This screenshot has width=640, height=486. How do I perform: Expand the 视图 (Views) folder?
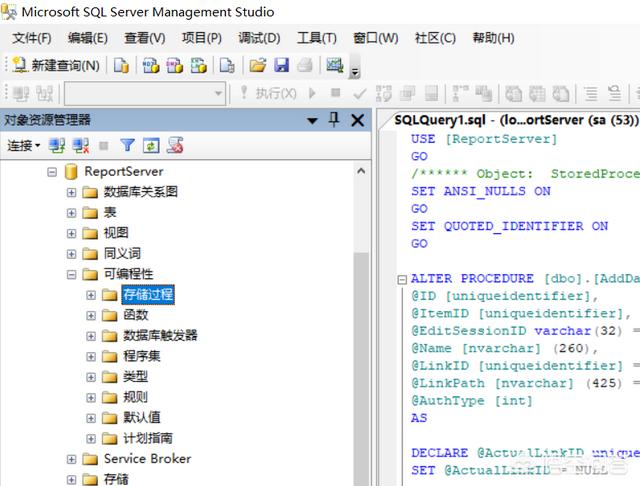(x=71, y=233)
